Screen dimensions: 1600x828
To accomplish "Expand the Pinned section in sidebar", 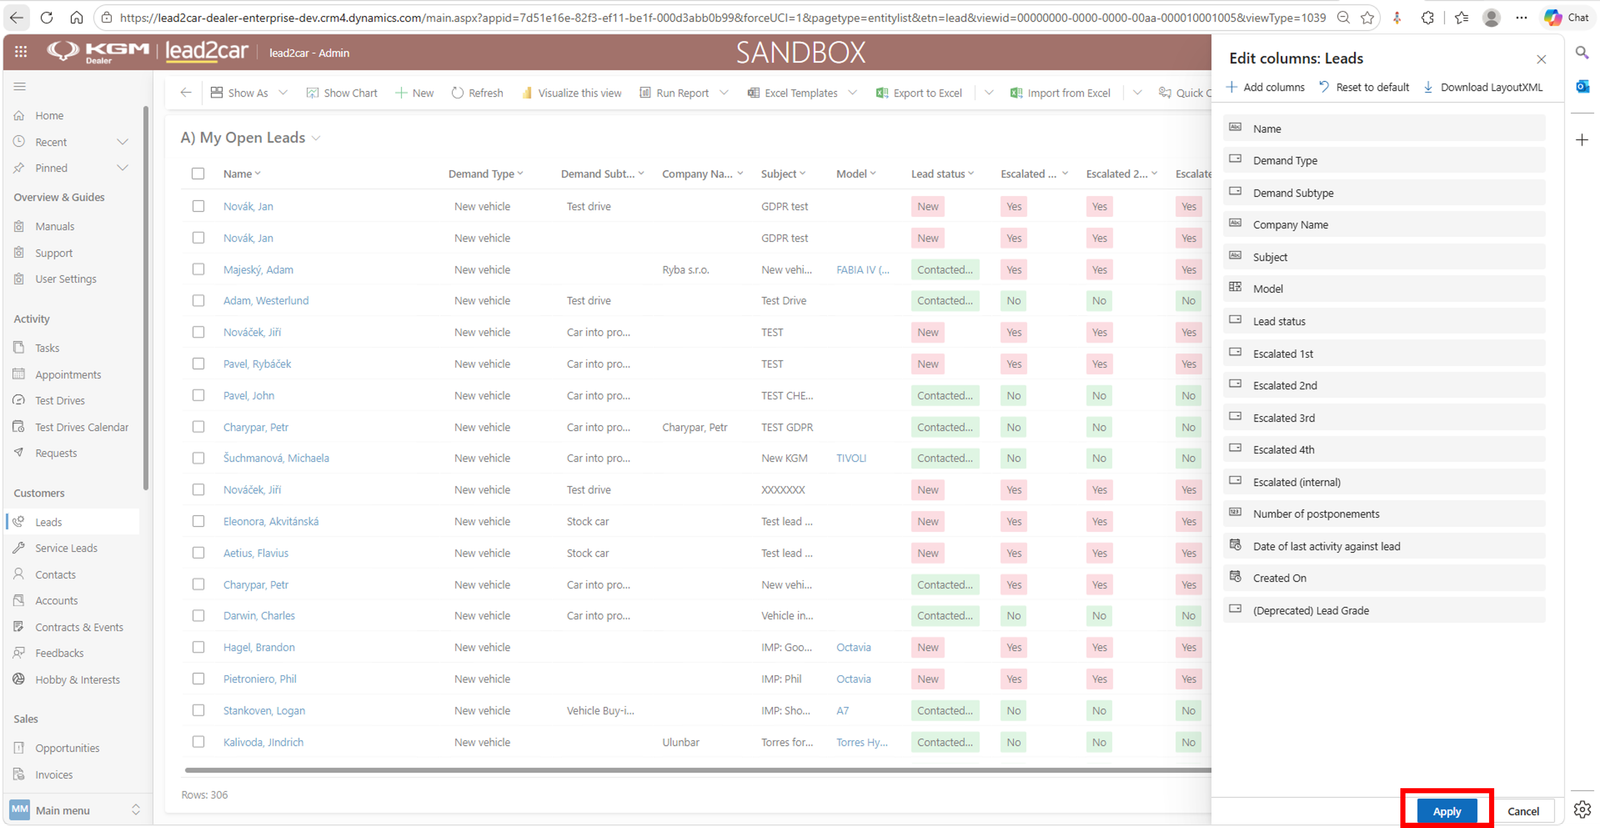I will 123,168.
